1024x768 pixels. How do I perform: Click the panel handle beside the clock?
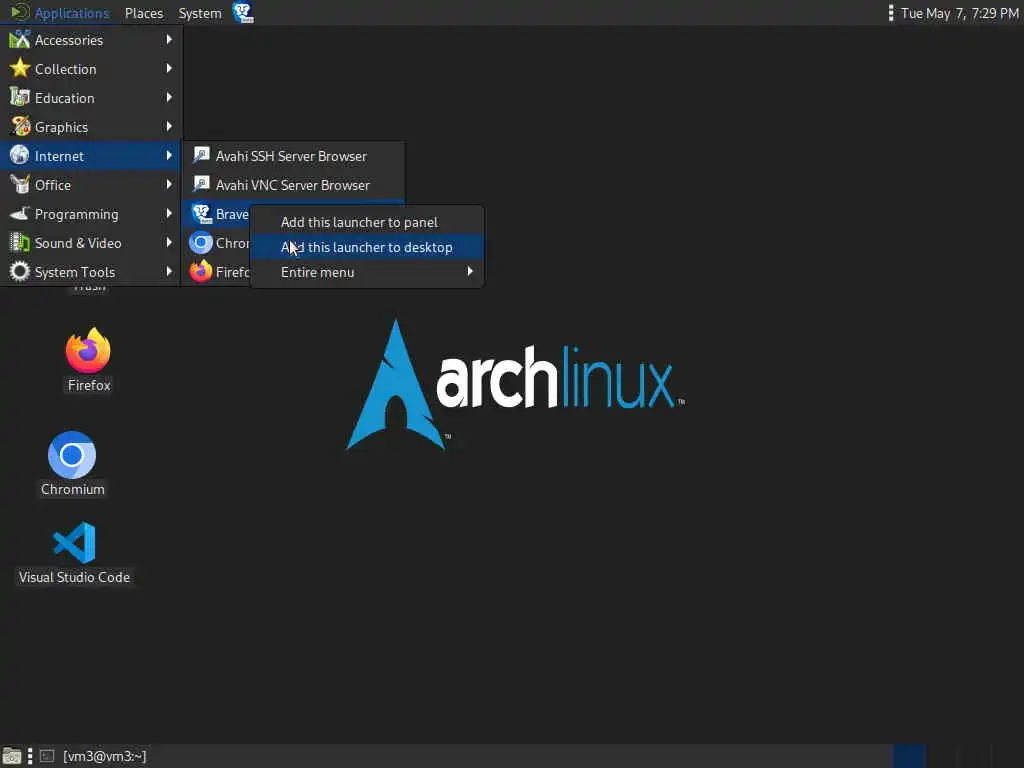891,13
